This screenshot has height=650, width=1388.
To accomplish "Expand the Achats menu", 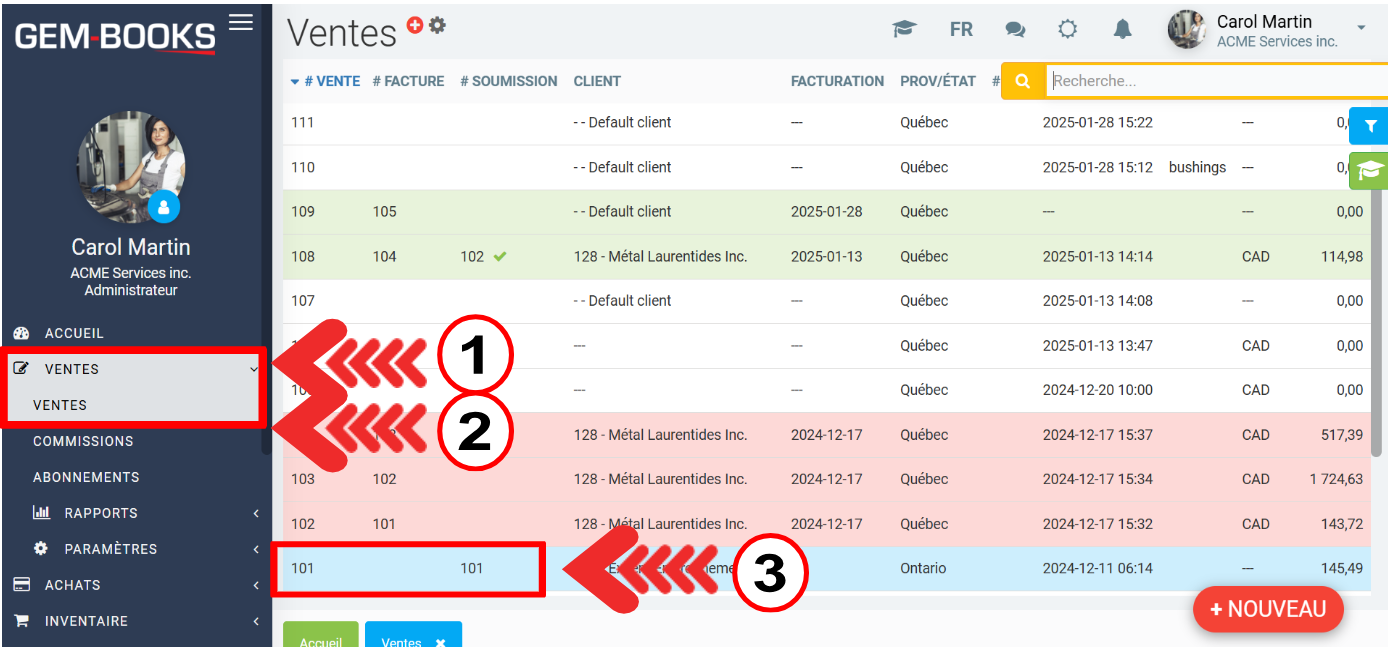I will click(x=72, y=585).
